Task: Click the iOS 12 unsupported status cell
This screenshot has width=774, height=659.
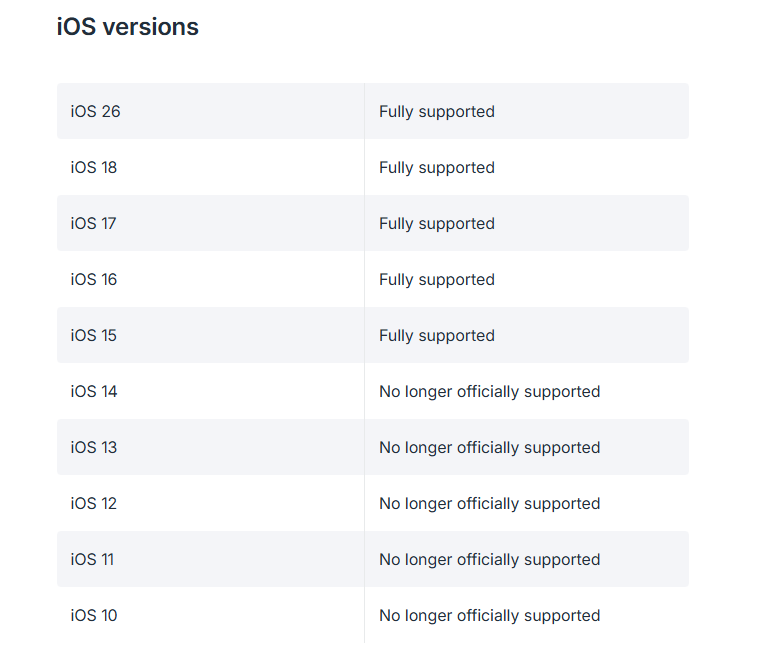Action: 489,503
